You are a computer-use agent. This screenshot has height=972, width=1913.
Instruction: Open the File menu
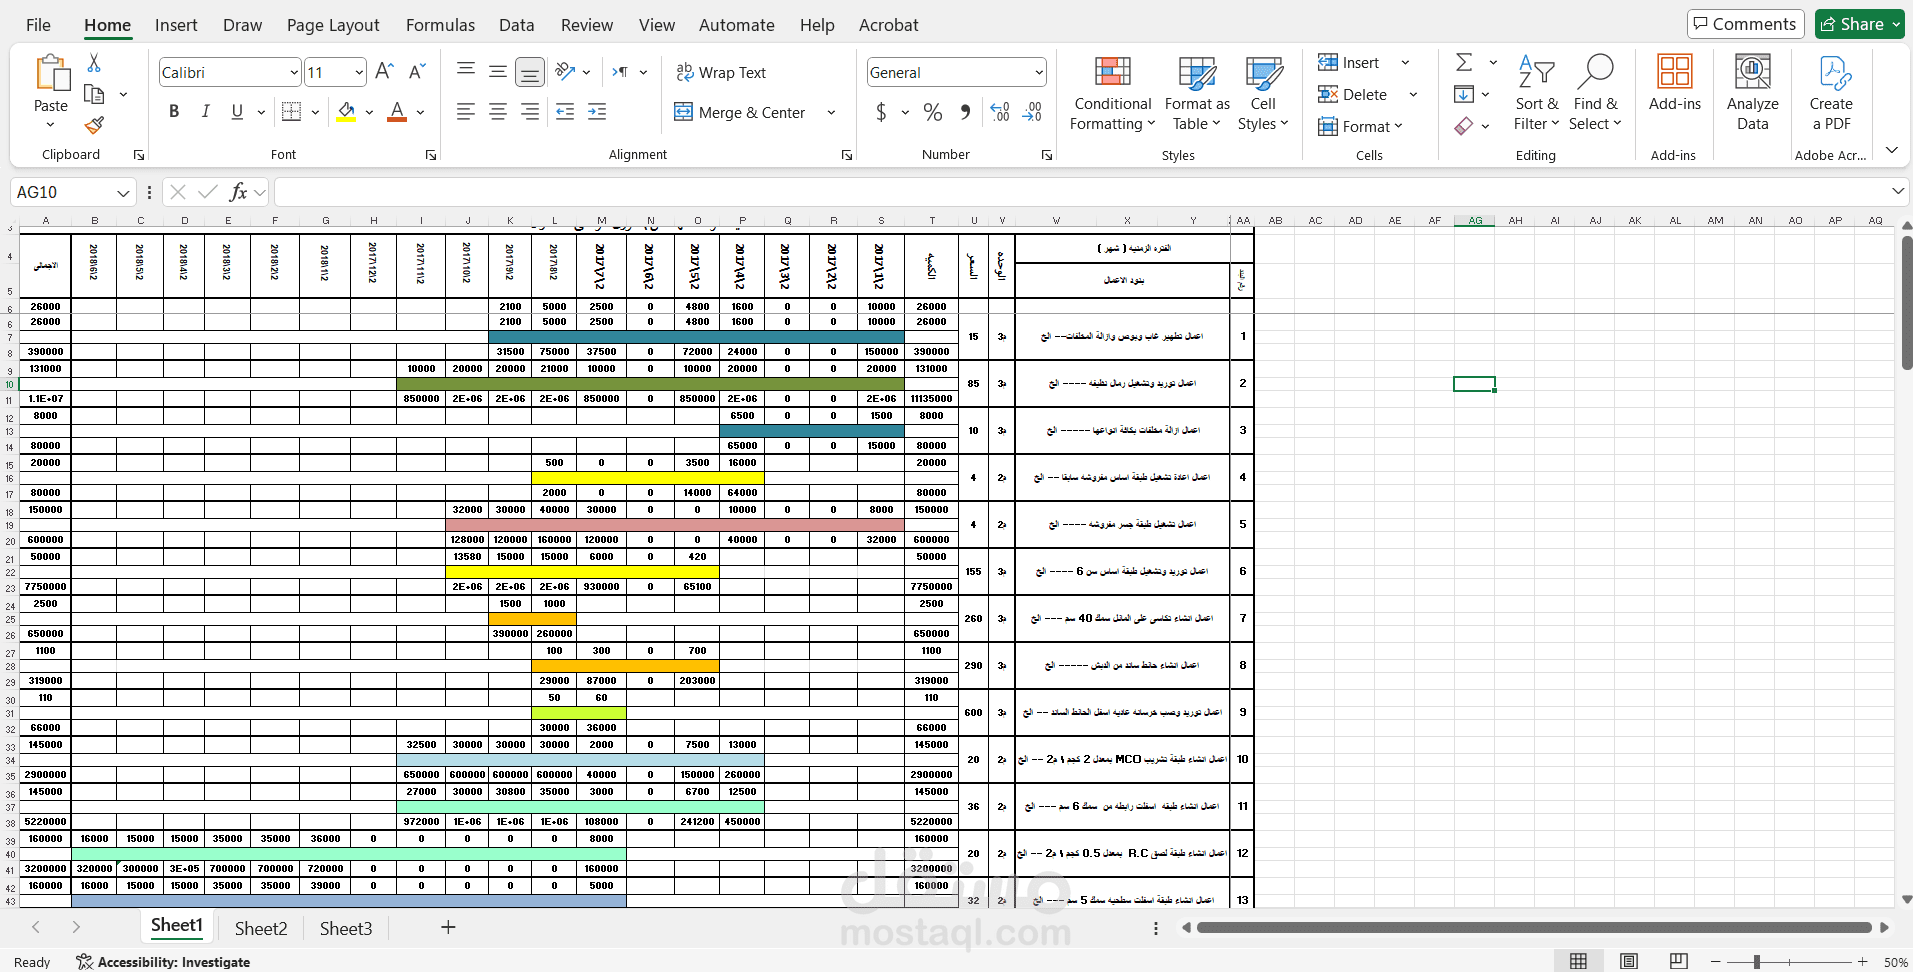[38, 25]
